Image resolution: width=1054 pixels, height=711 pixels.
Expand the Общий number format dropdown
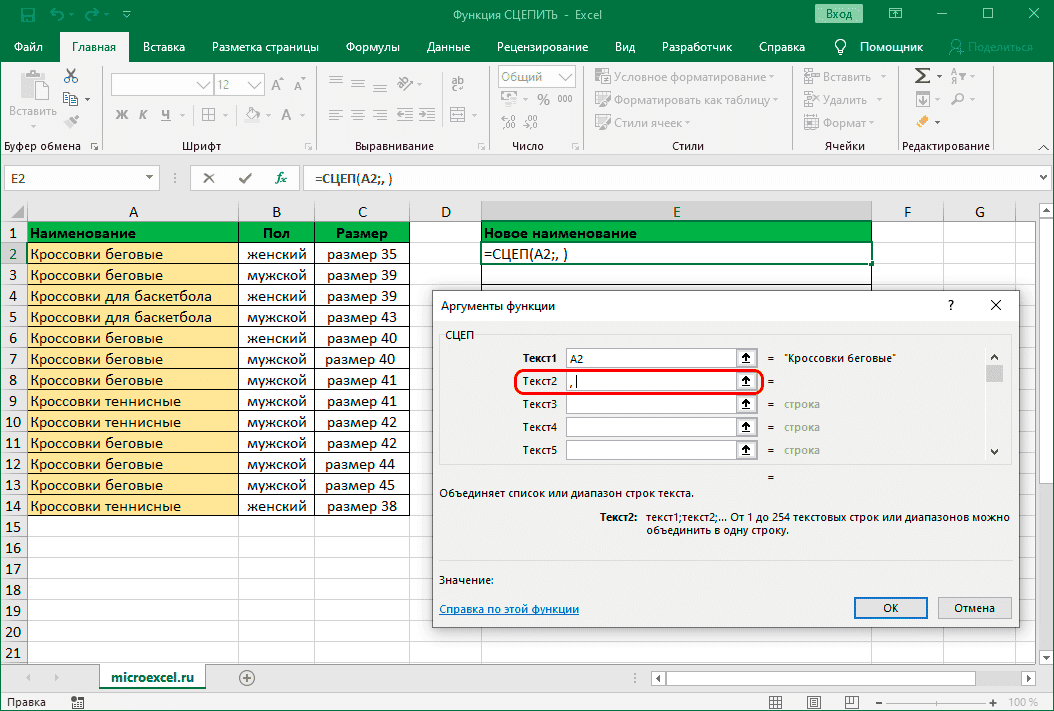click(565, 77)
